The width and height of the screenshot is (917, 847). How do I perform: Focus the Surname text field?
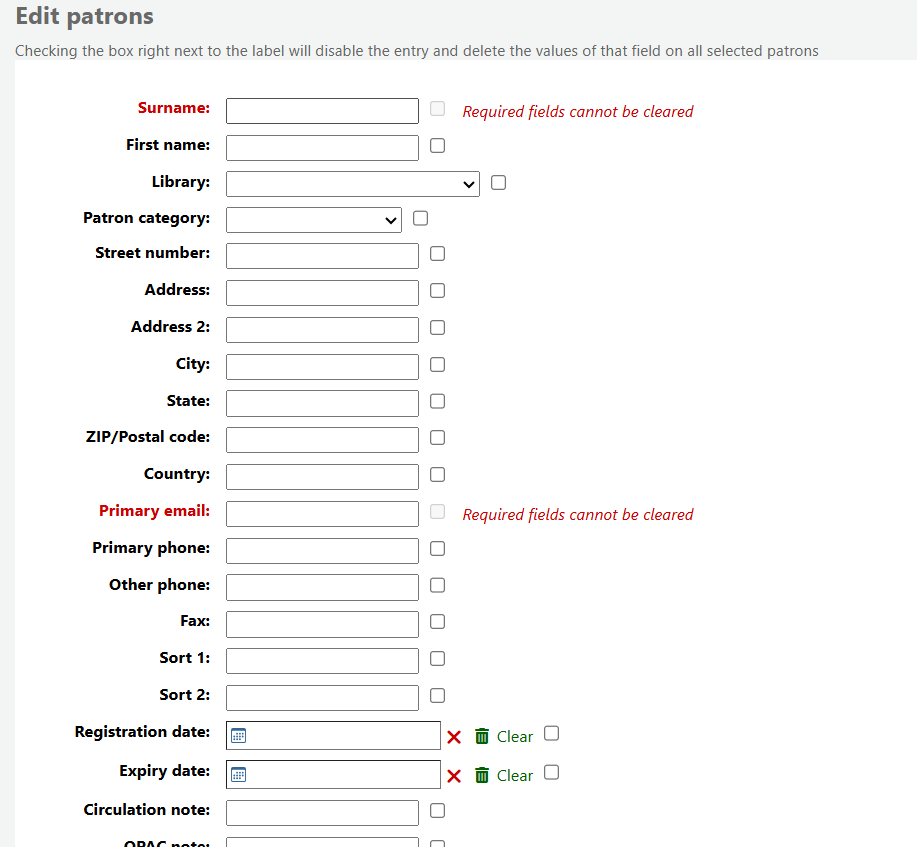pos(322,111)
